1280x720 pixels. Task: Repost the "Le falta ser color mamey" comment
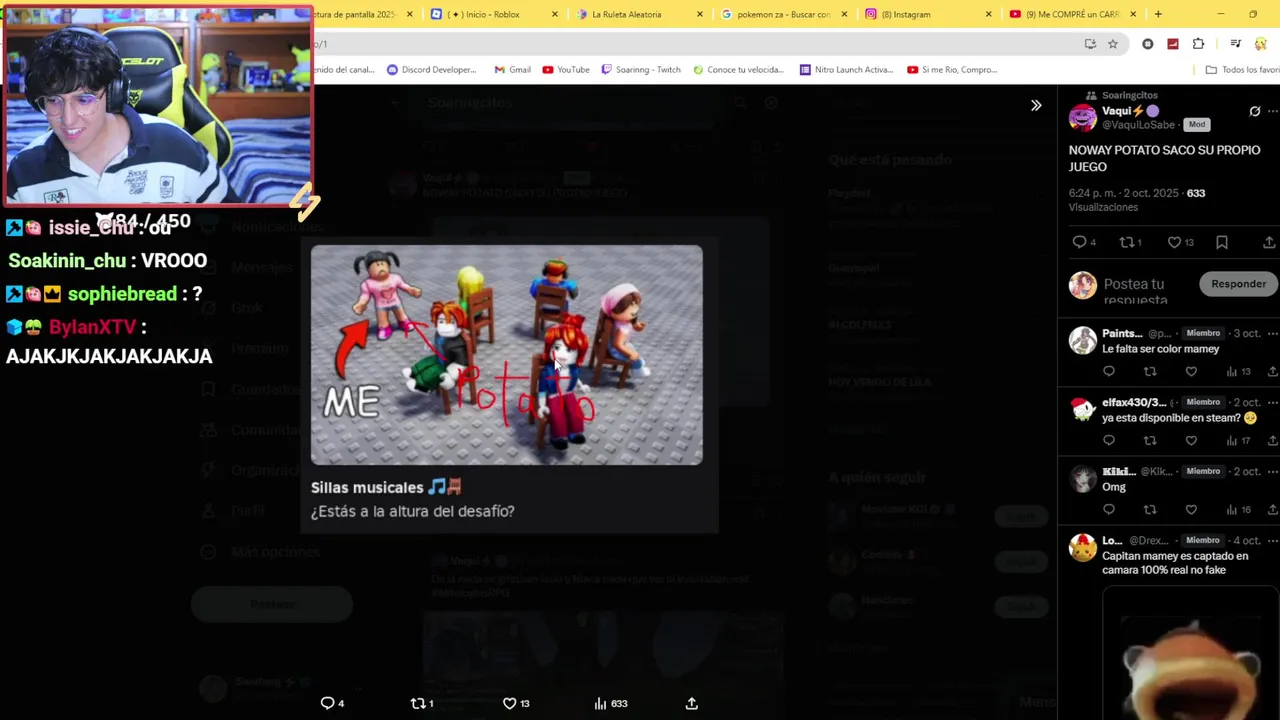click(1150, 371)
